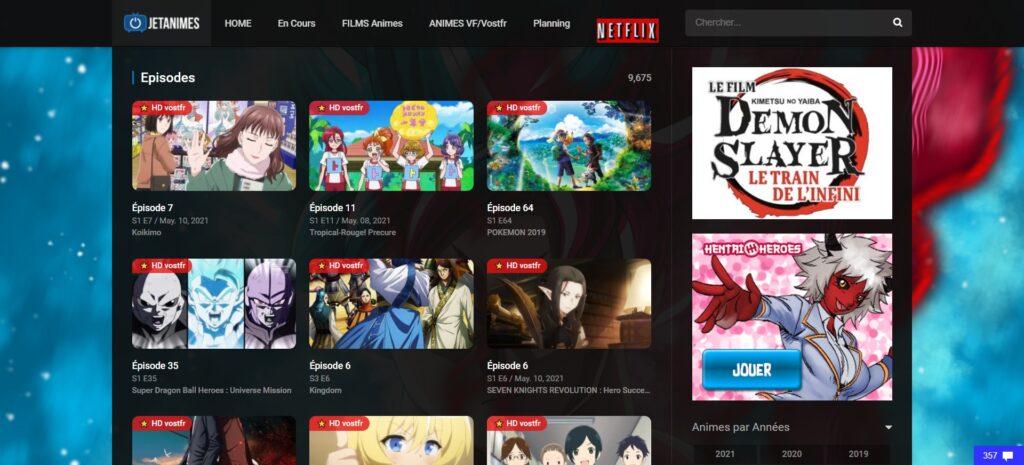The height and width of the screenshot is (465, 1024).
Task: Click the Animes par Années heading
Action: click(741, 427)
